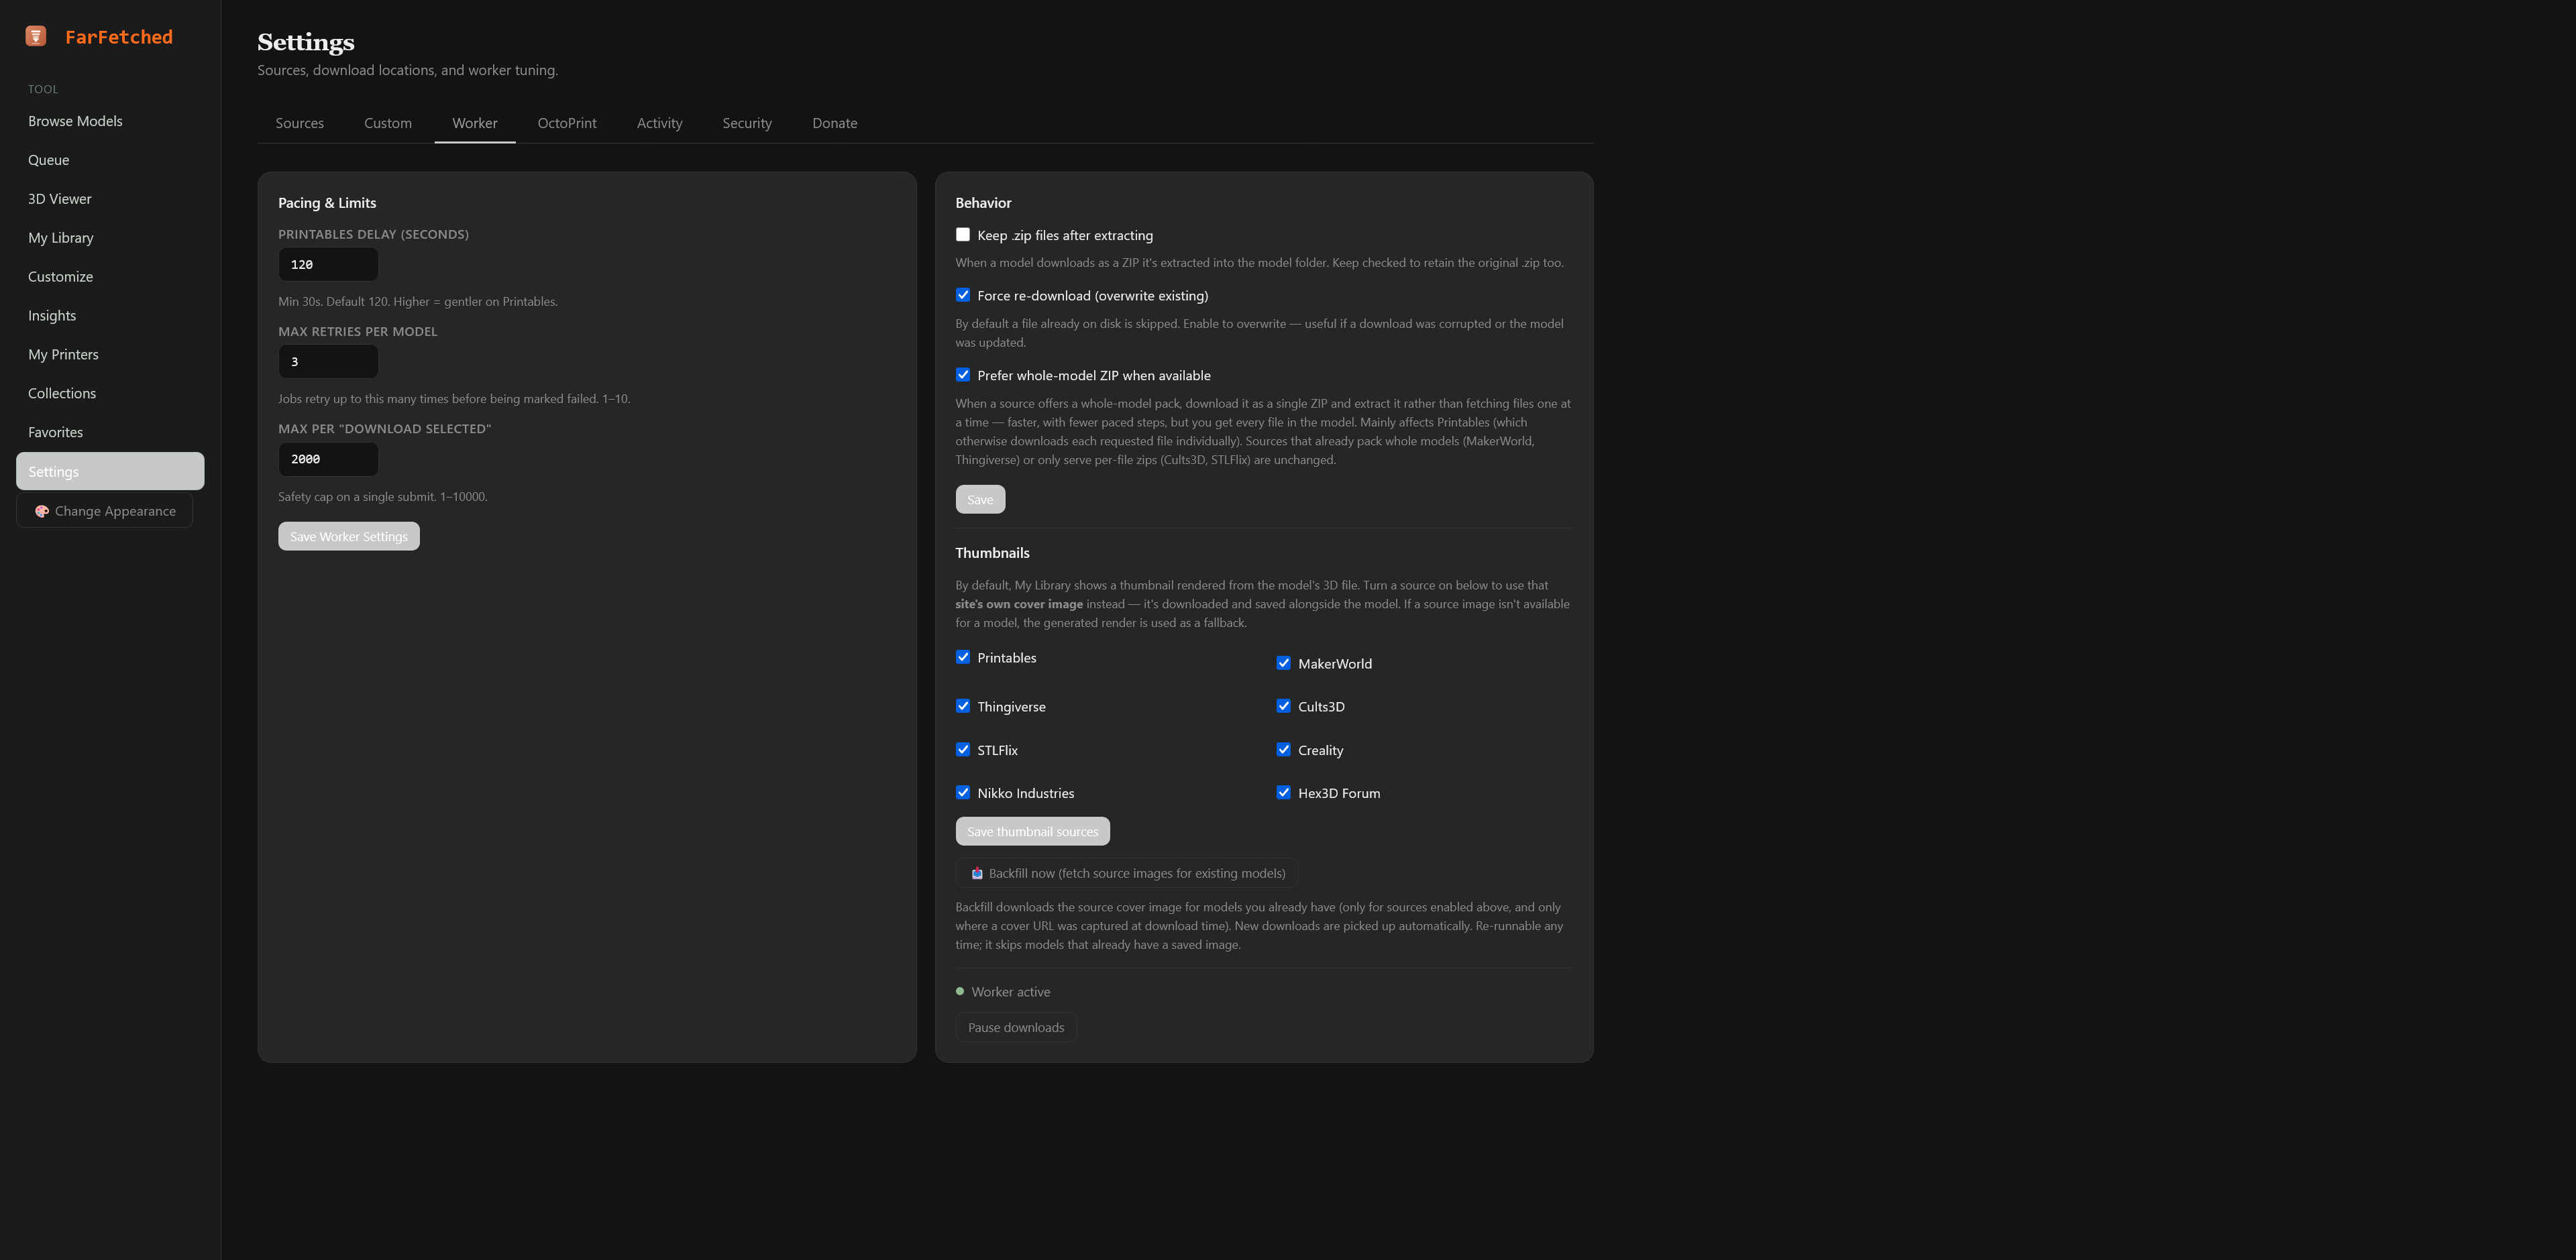2576x1260 pixels.
Task: Toggle the Printables thumbnail checkbox
Action: (x=963, y=657)
